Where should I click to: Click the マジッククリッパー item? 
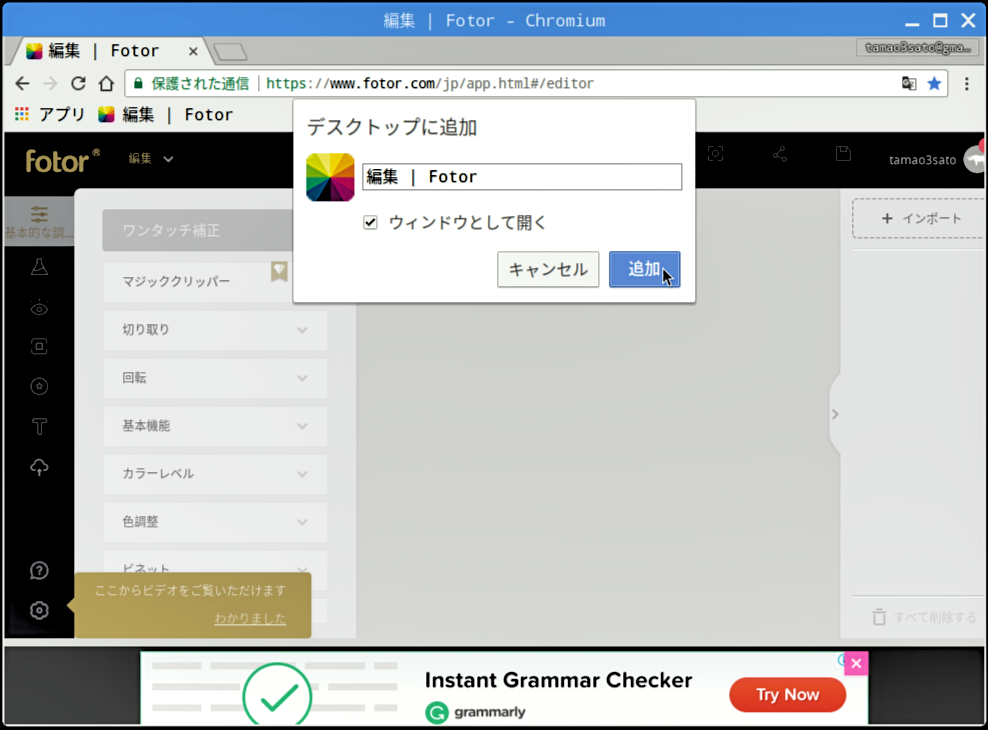215,282
